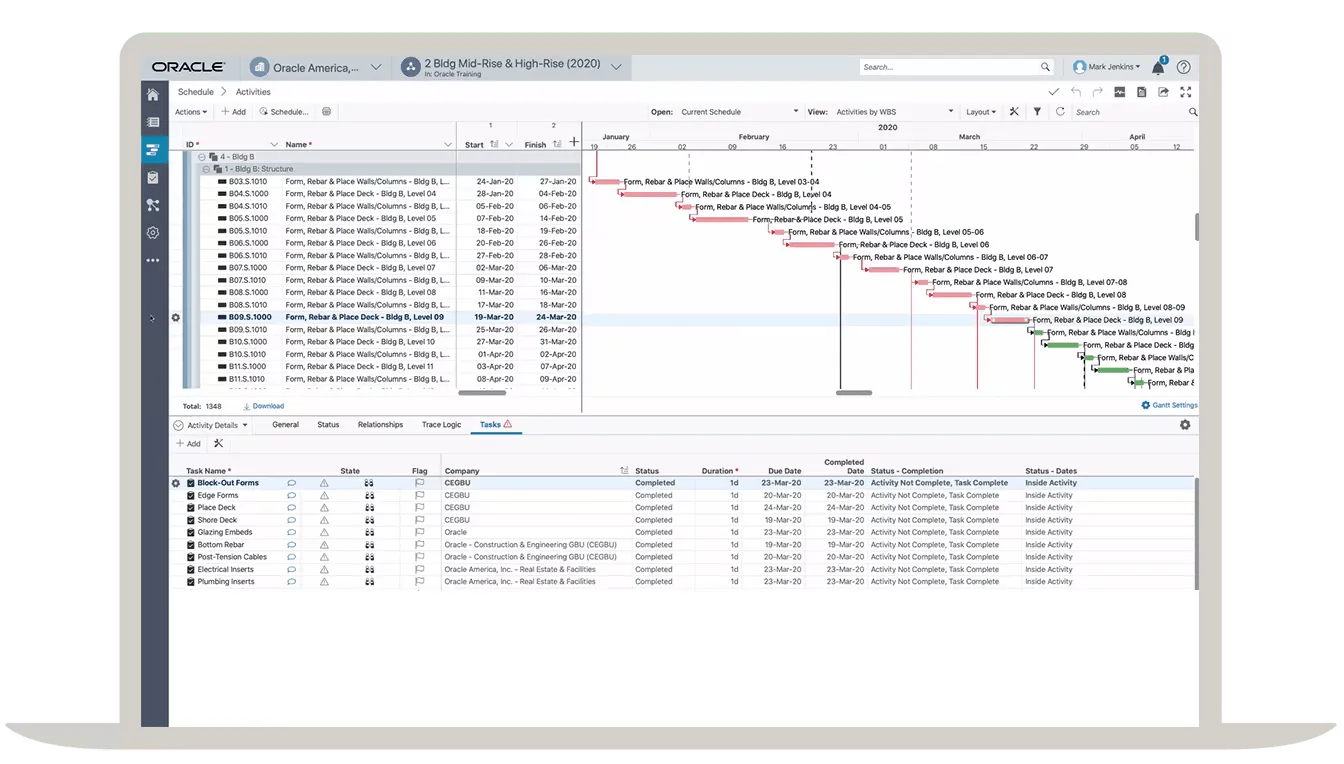Click the Download link
The image size is (1344, 764).
[264, 406]
